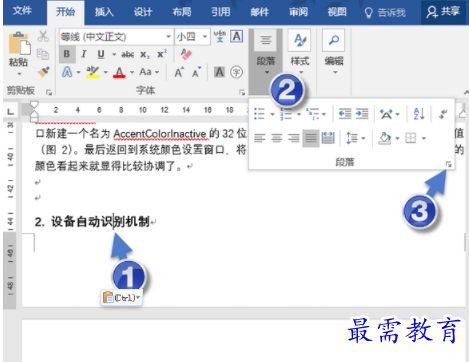Select the Format Painter brush
469x362 pixels.
[x=43, y=71]
